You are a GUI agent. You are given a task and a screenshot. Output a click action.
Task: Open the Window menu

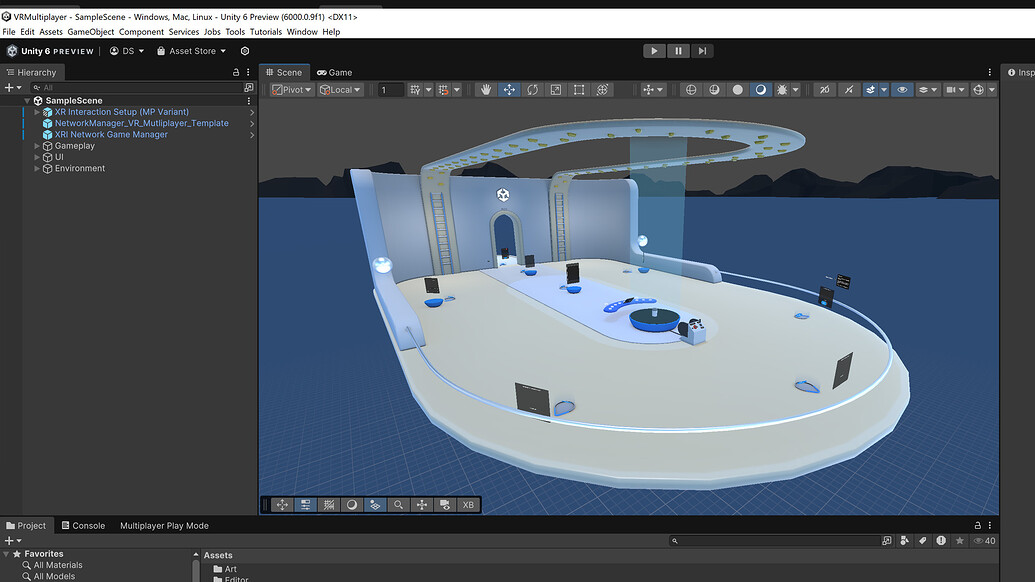[x=302, y=31]
